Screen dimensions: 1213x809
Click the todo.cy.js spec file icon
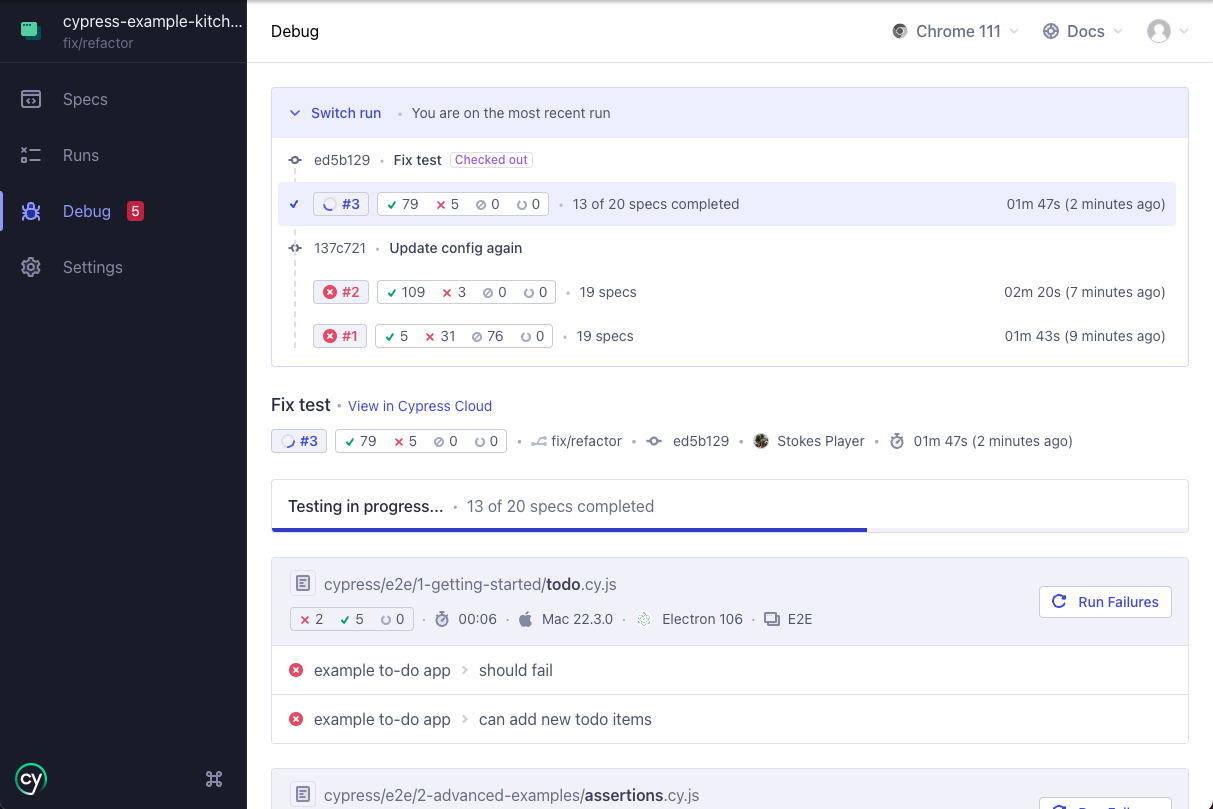303,583
